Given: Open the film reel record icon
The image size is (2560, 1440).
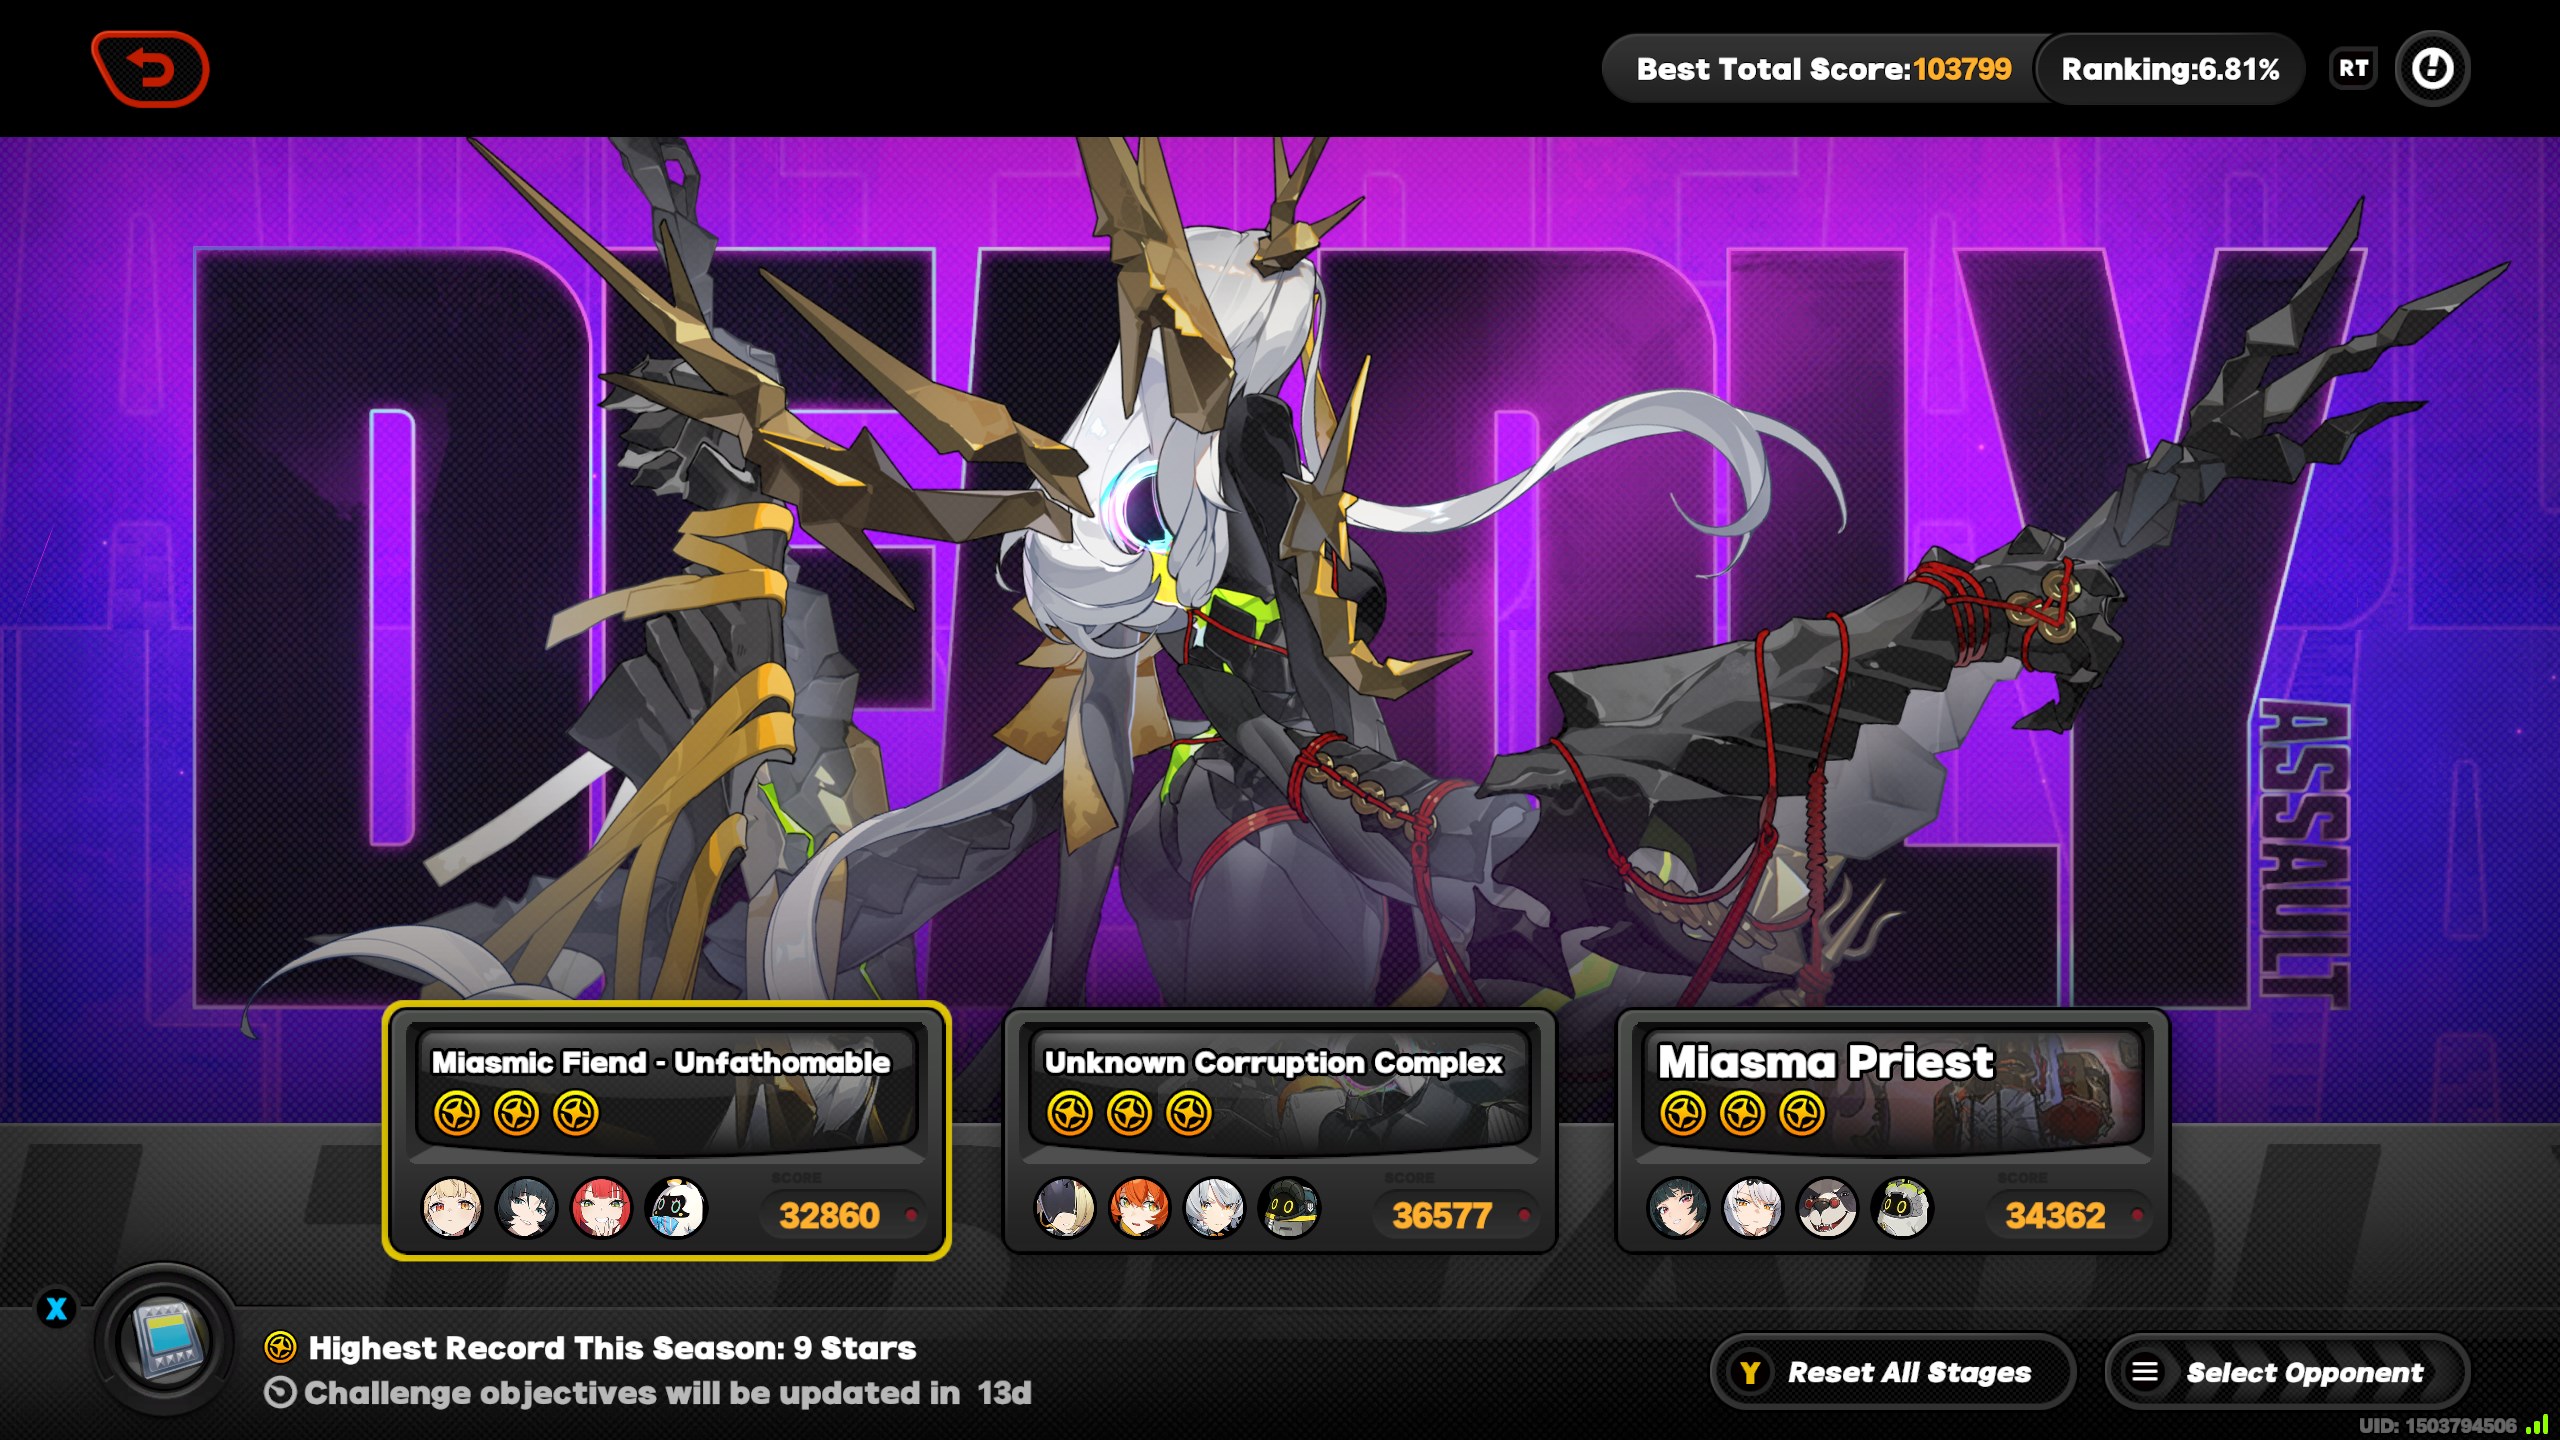Looking at the screenshot, I should point(164,1340).
